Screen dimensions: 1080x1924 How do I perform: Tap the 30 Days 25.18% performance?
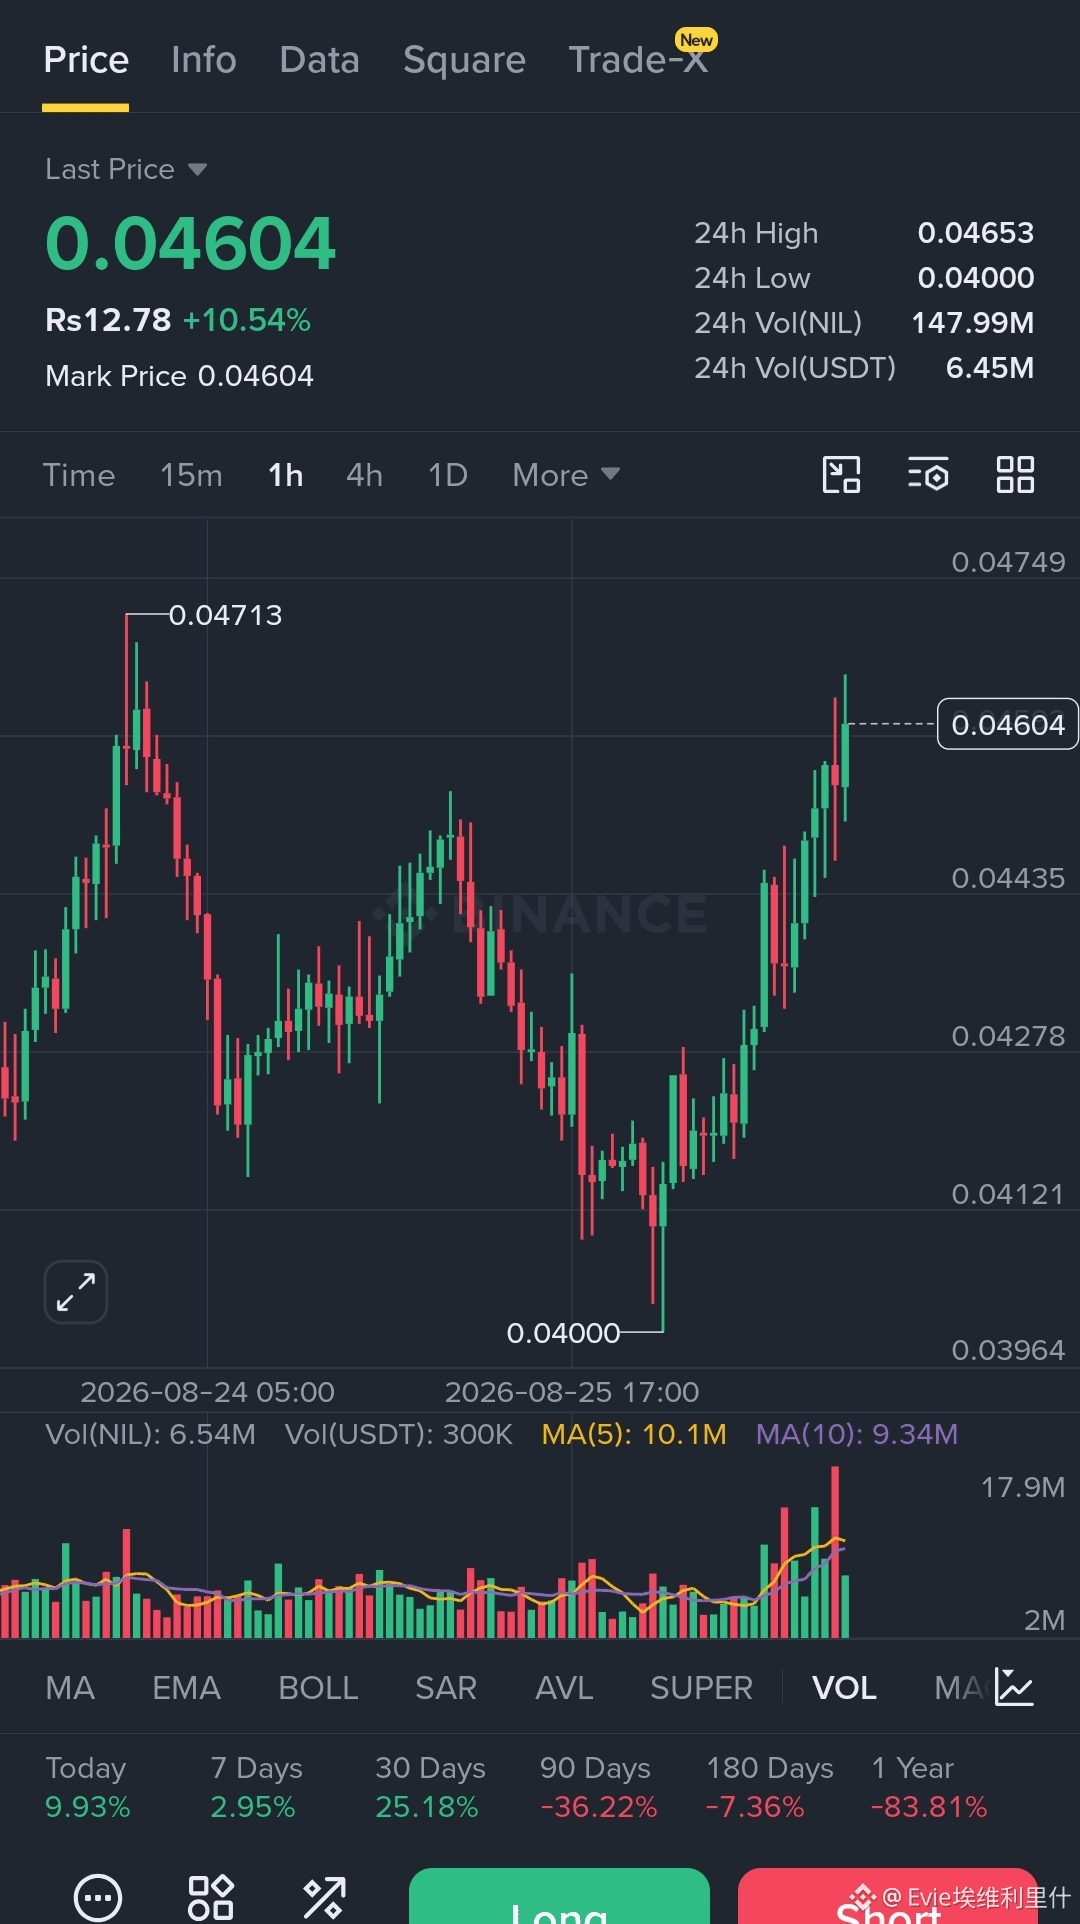point(430,1787)
